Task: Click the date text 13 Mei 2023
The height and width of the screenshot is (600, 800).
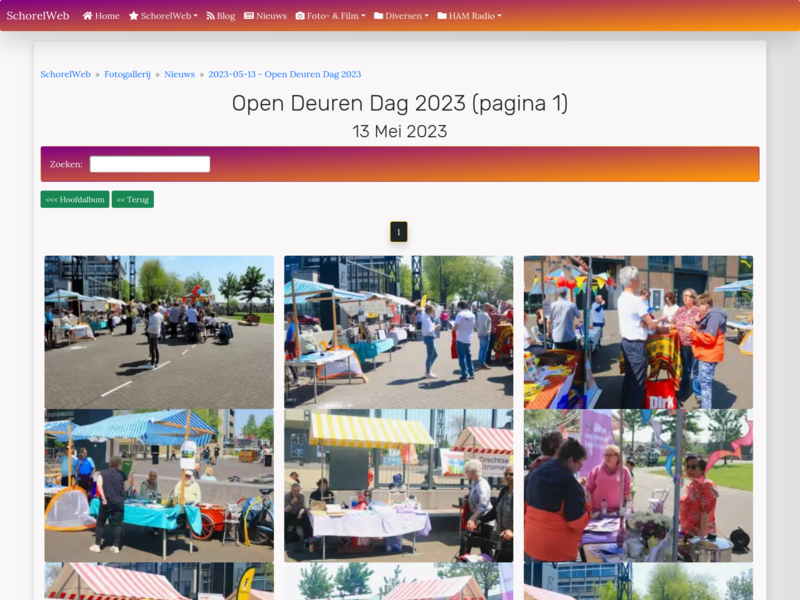Action: 400,132
